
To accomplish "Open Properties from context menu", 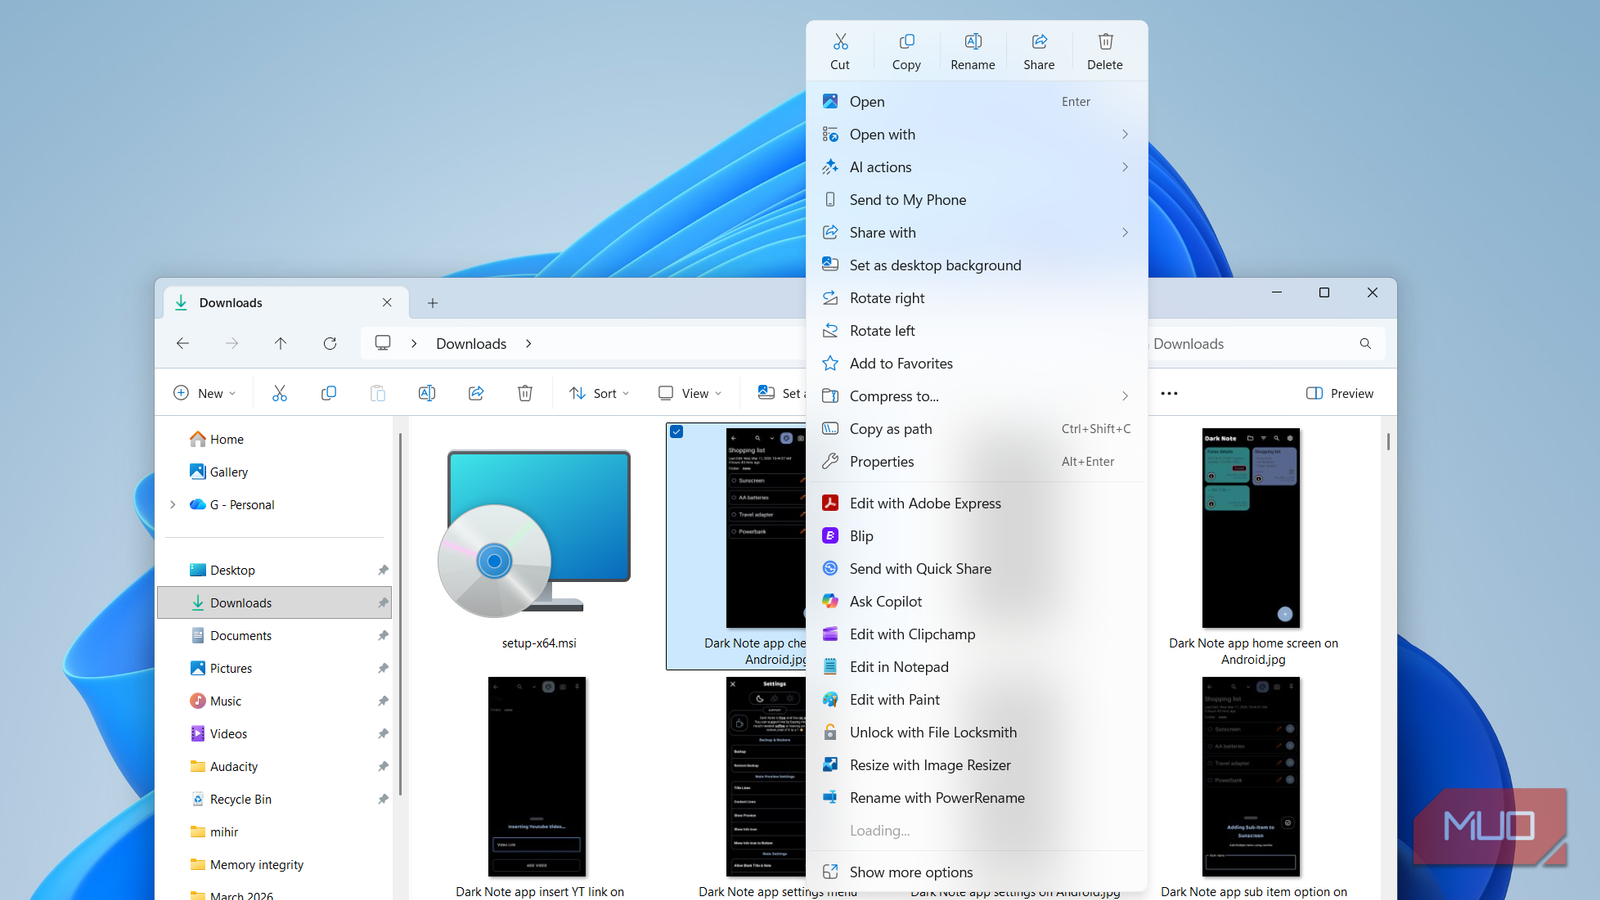I will point(977,462).
